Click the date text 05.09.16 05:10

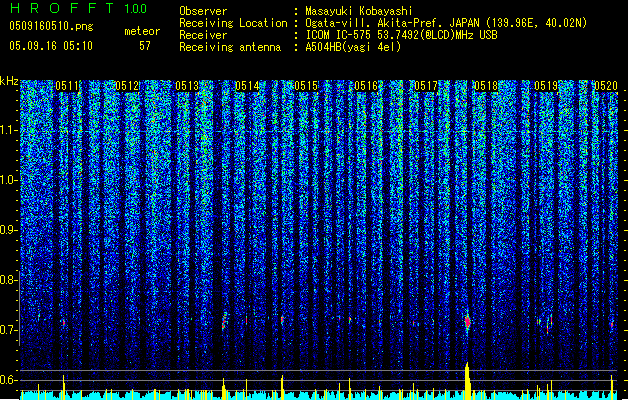click(51, 46)
